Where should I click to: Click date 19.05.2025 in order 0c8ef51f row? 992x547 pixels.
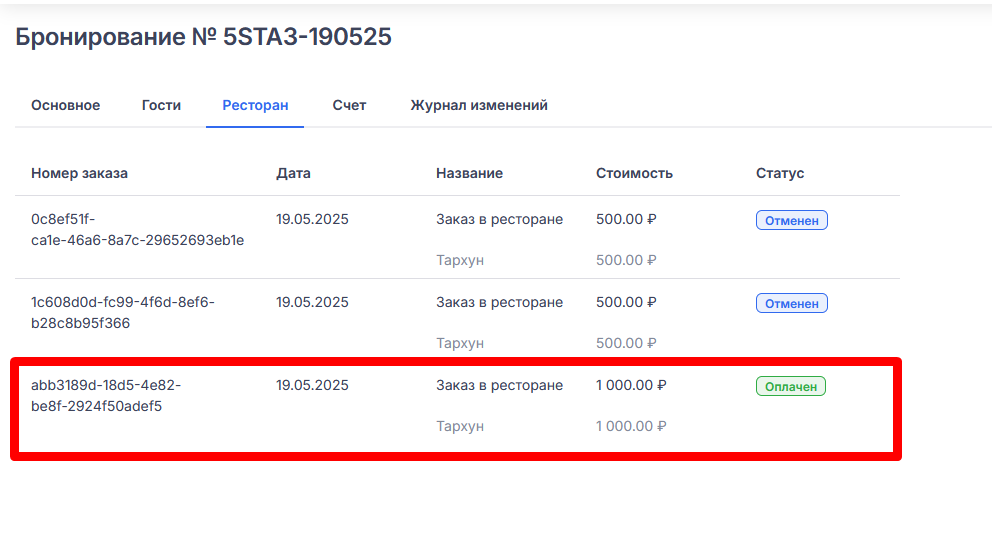(x=312, y=219)
